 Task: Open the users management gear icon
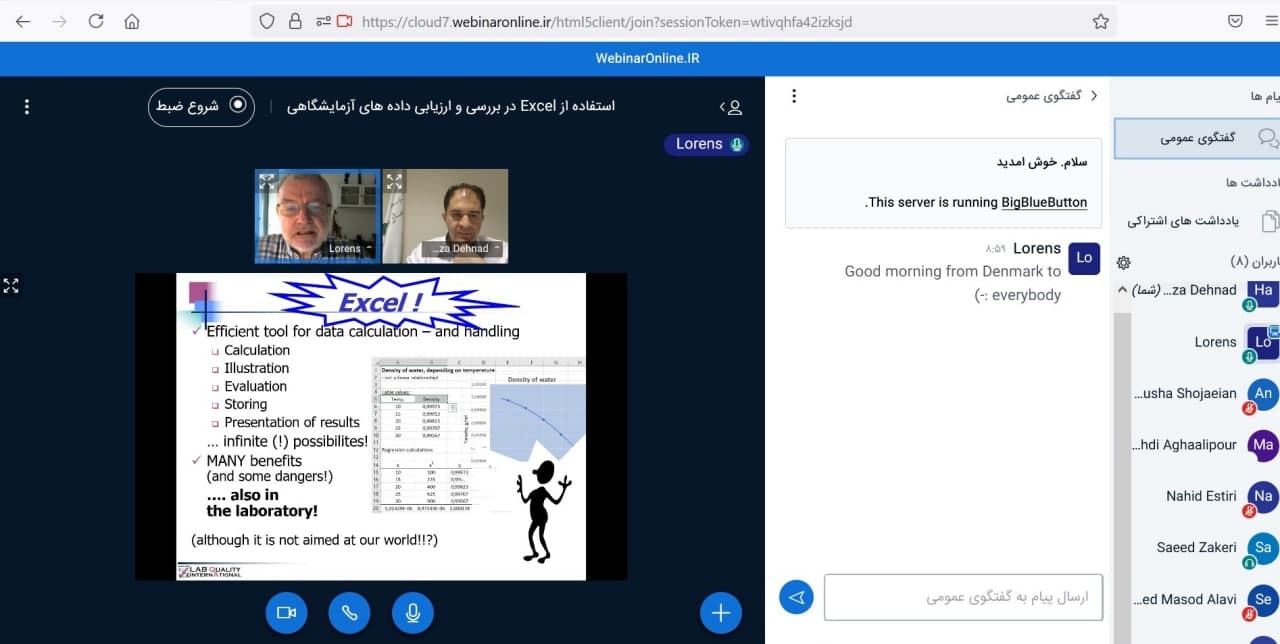1123,262
